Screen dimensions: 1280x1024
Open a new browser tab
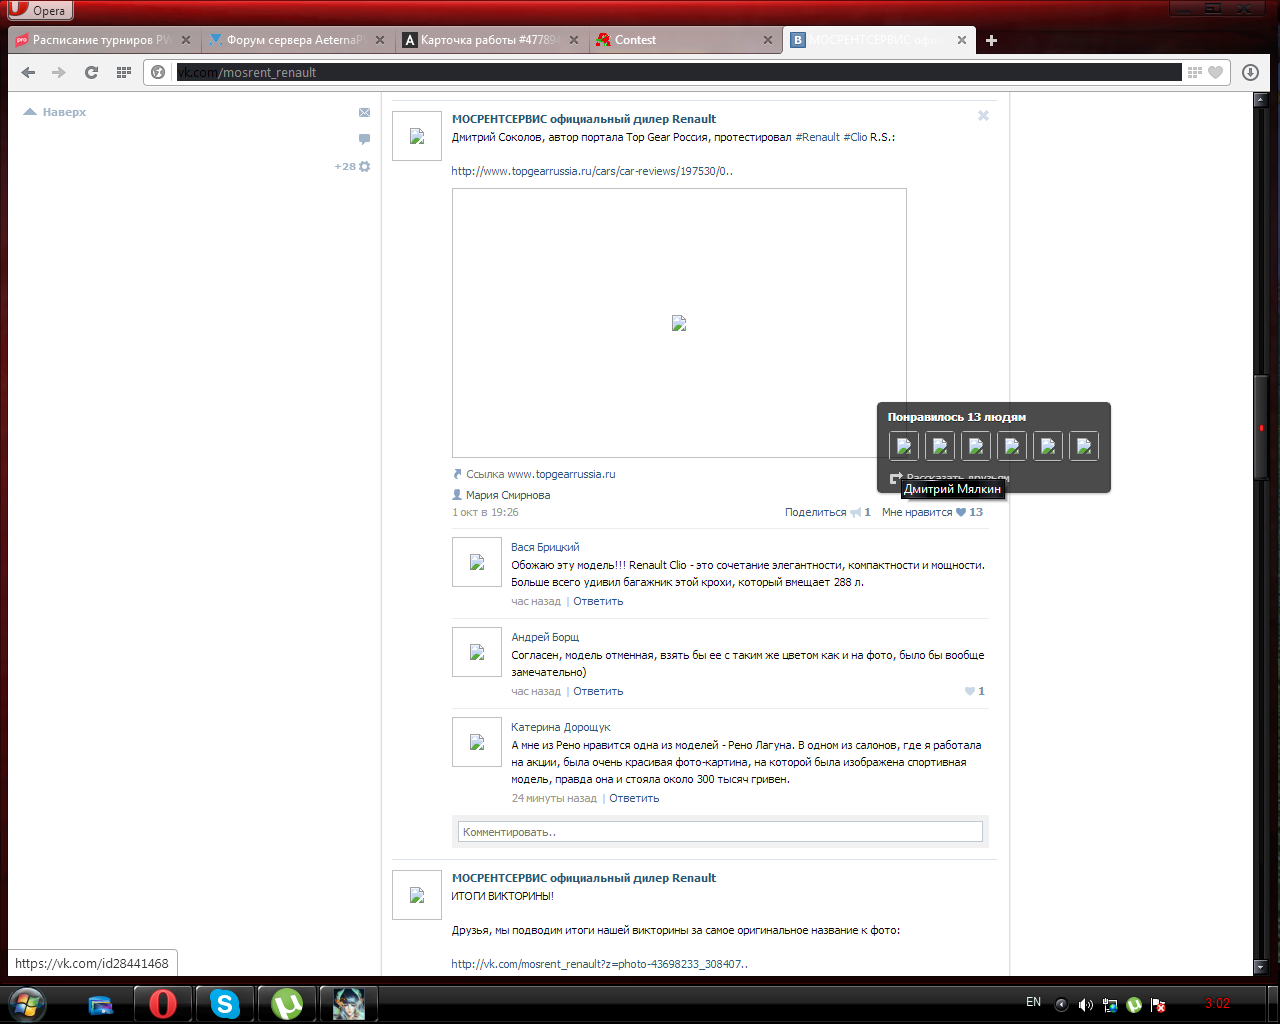(x=991, y=40)
